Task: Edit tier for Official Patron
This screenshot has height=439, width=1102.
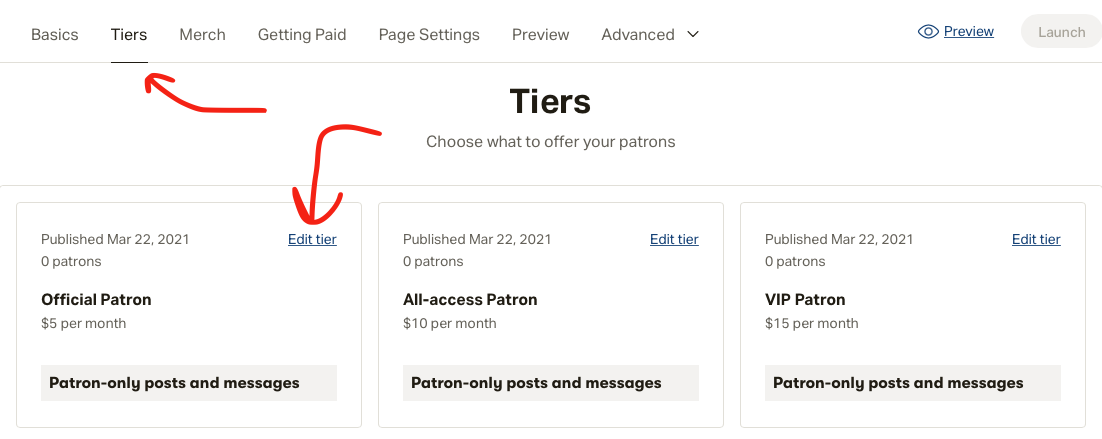Action: [312, 239]
